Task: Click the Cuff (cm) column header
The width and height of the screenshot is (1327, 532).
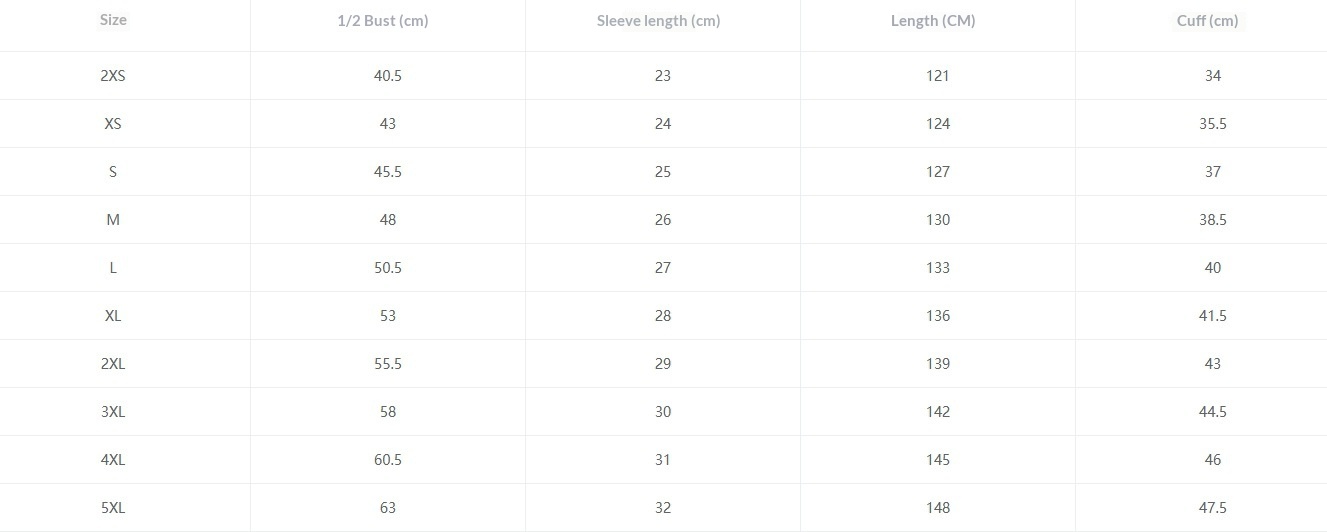Action: (1207, 21)
